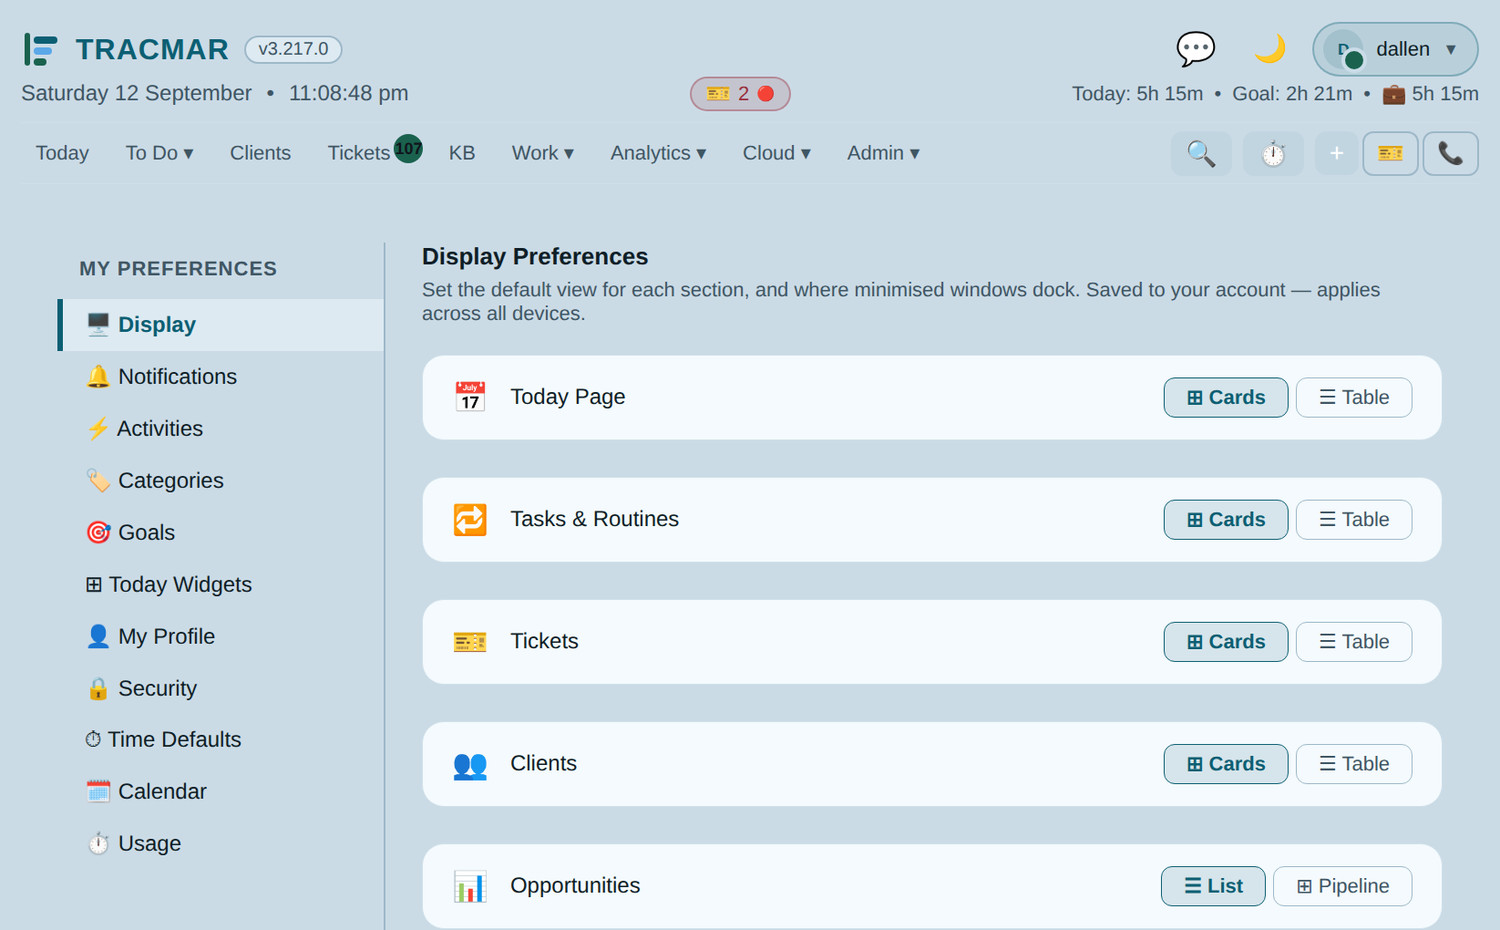
Task: Click the Today Page calendar icon
Action: click(x=470, y=397)
